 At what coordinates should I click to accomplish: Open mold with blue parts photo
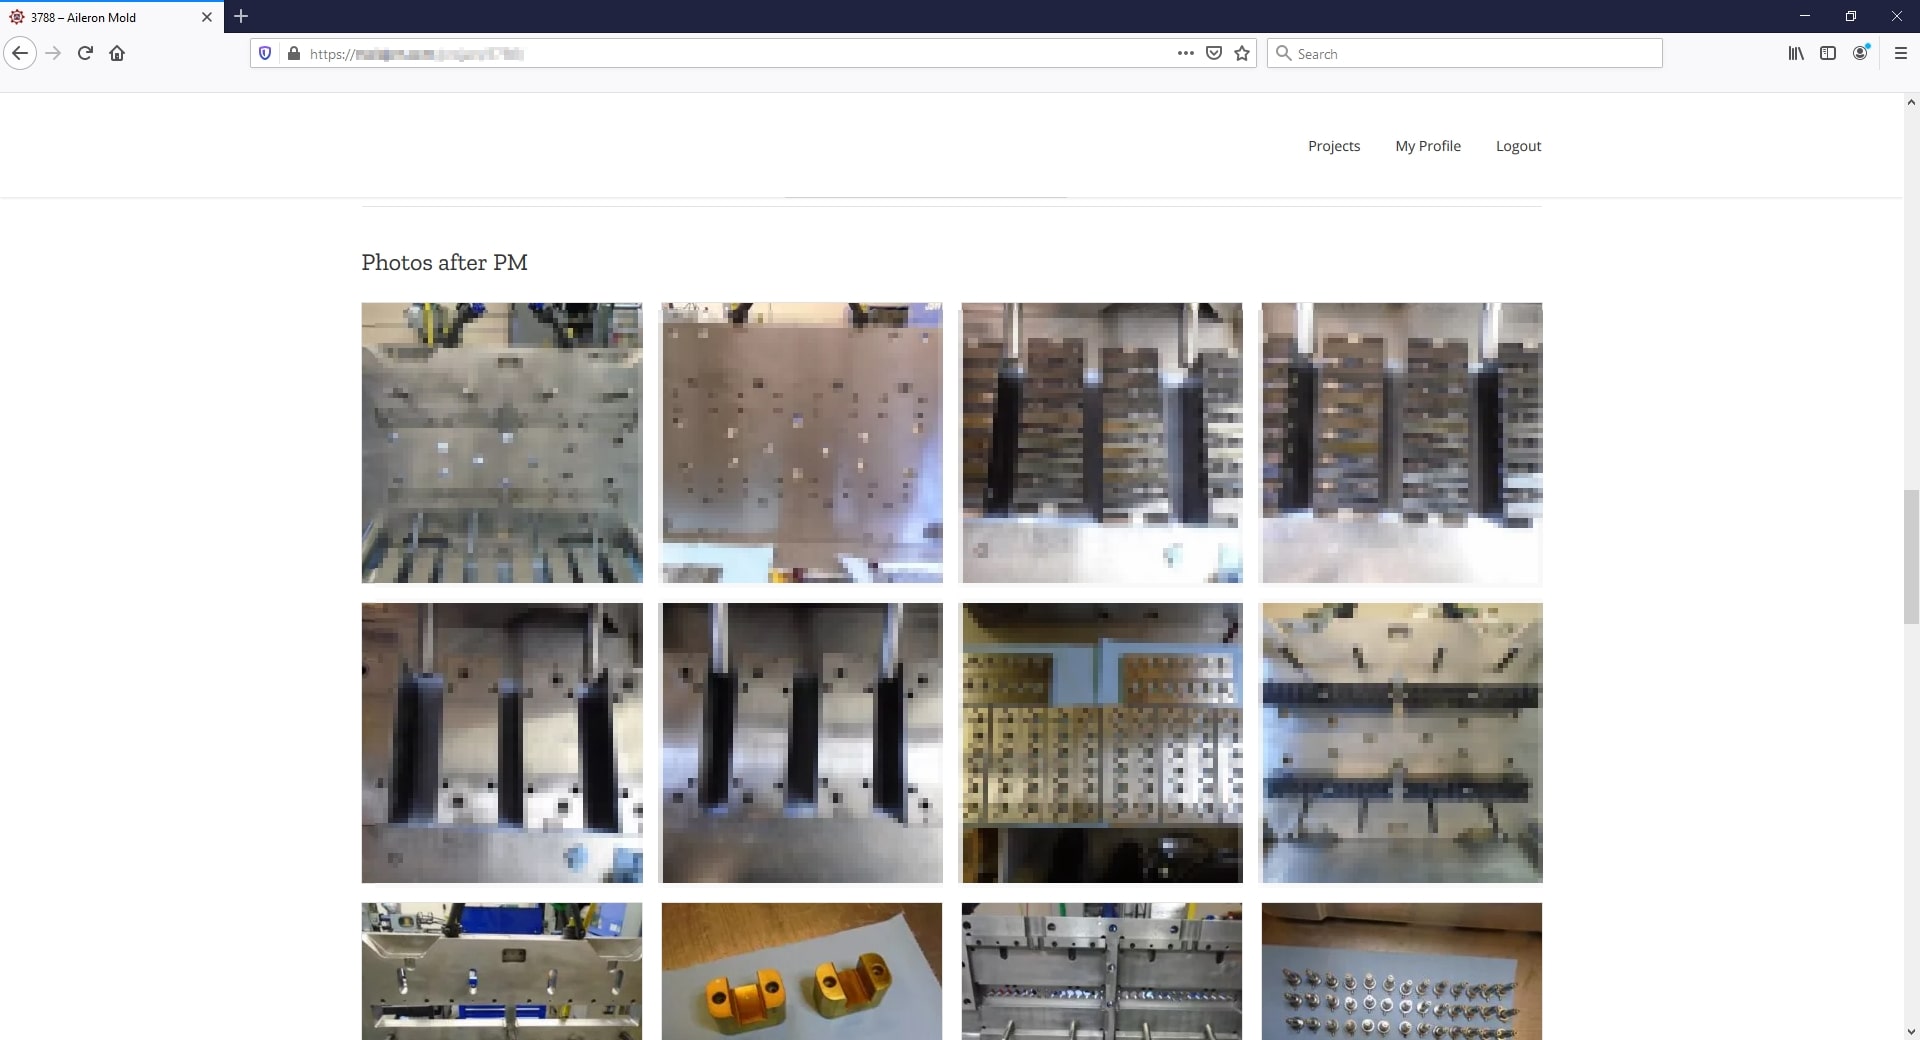tap(502, 971)
